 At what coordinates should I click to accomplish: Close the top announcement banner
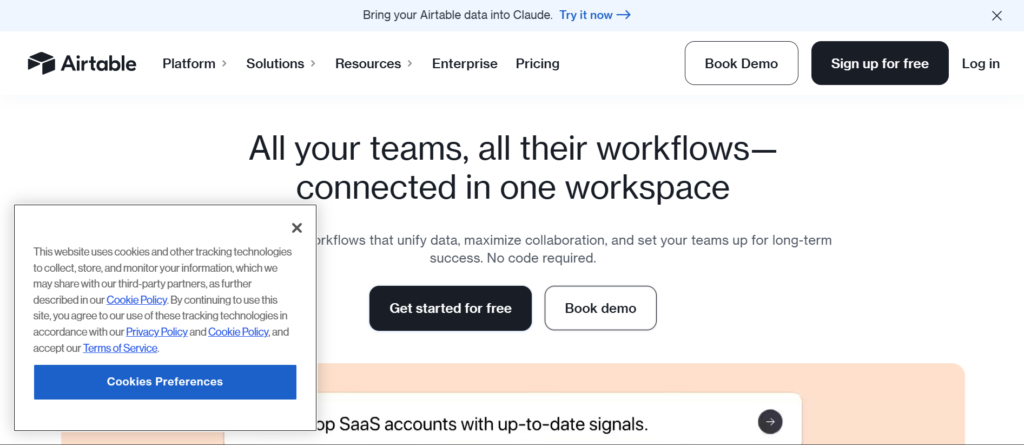pos(996,15)
